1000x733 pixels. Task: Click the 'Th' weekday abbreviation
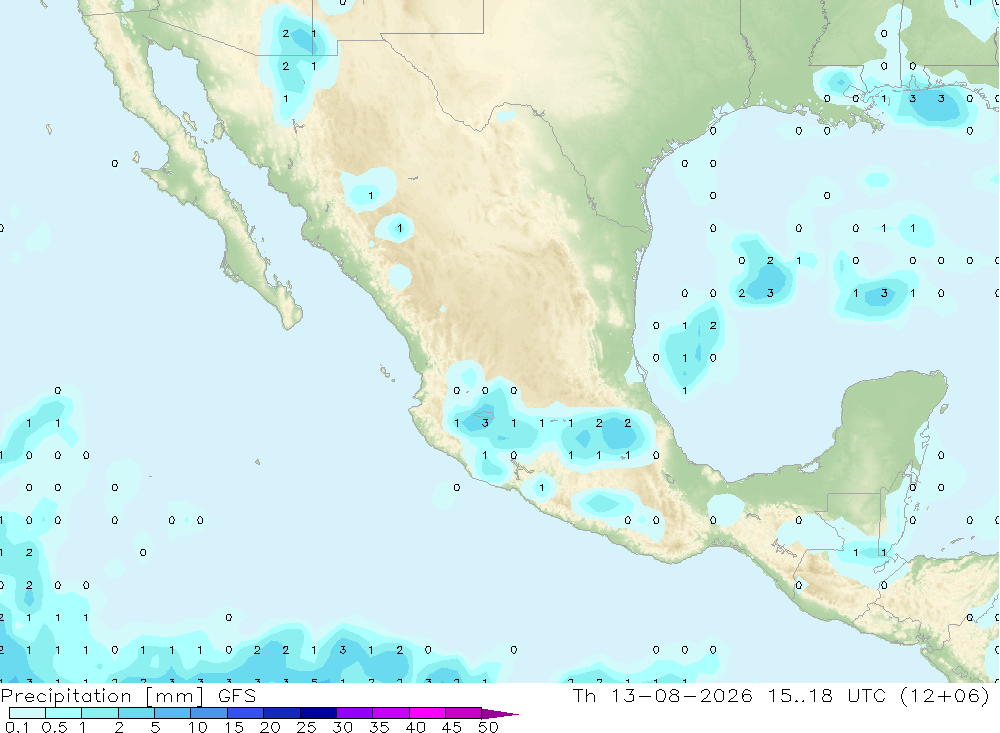coord(584,695)
